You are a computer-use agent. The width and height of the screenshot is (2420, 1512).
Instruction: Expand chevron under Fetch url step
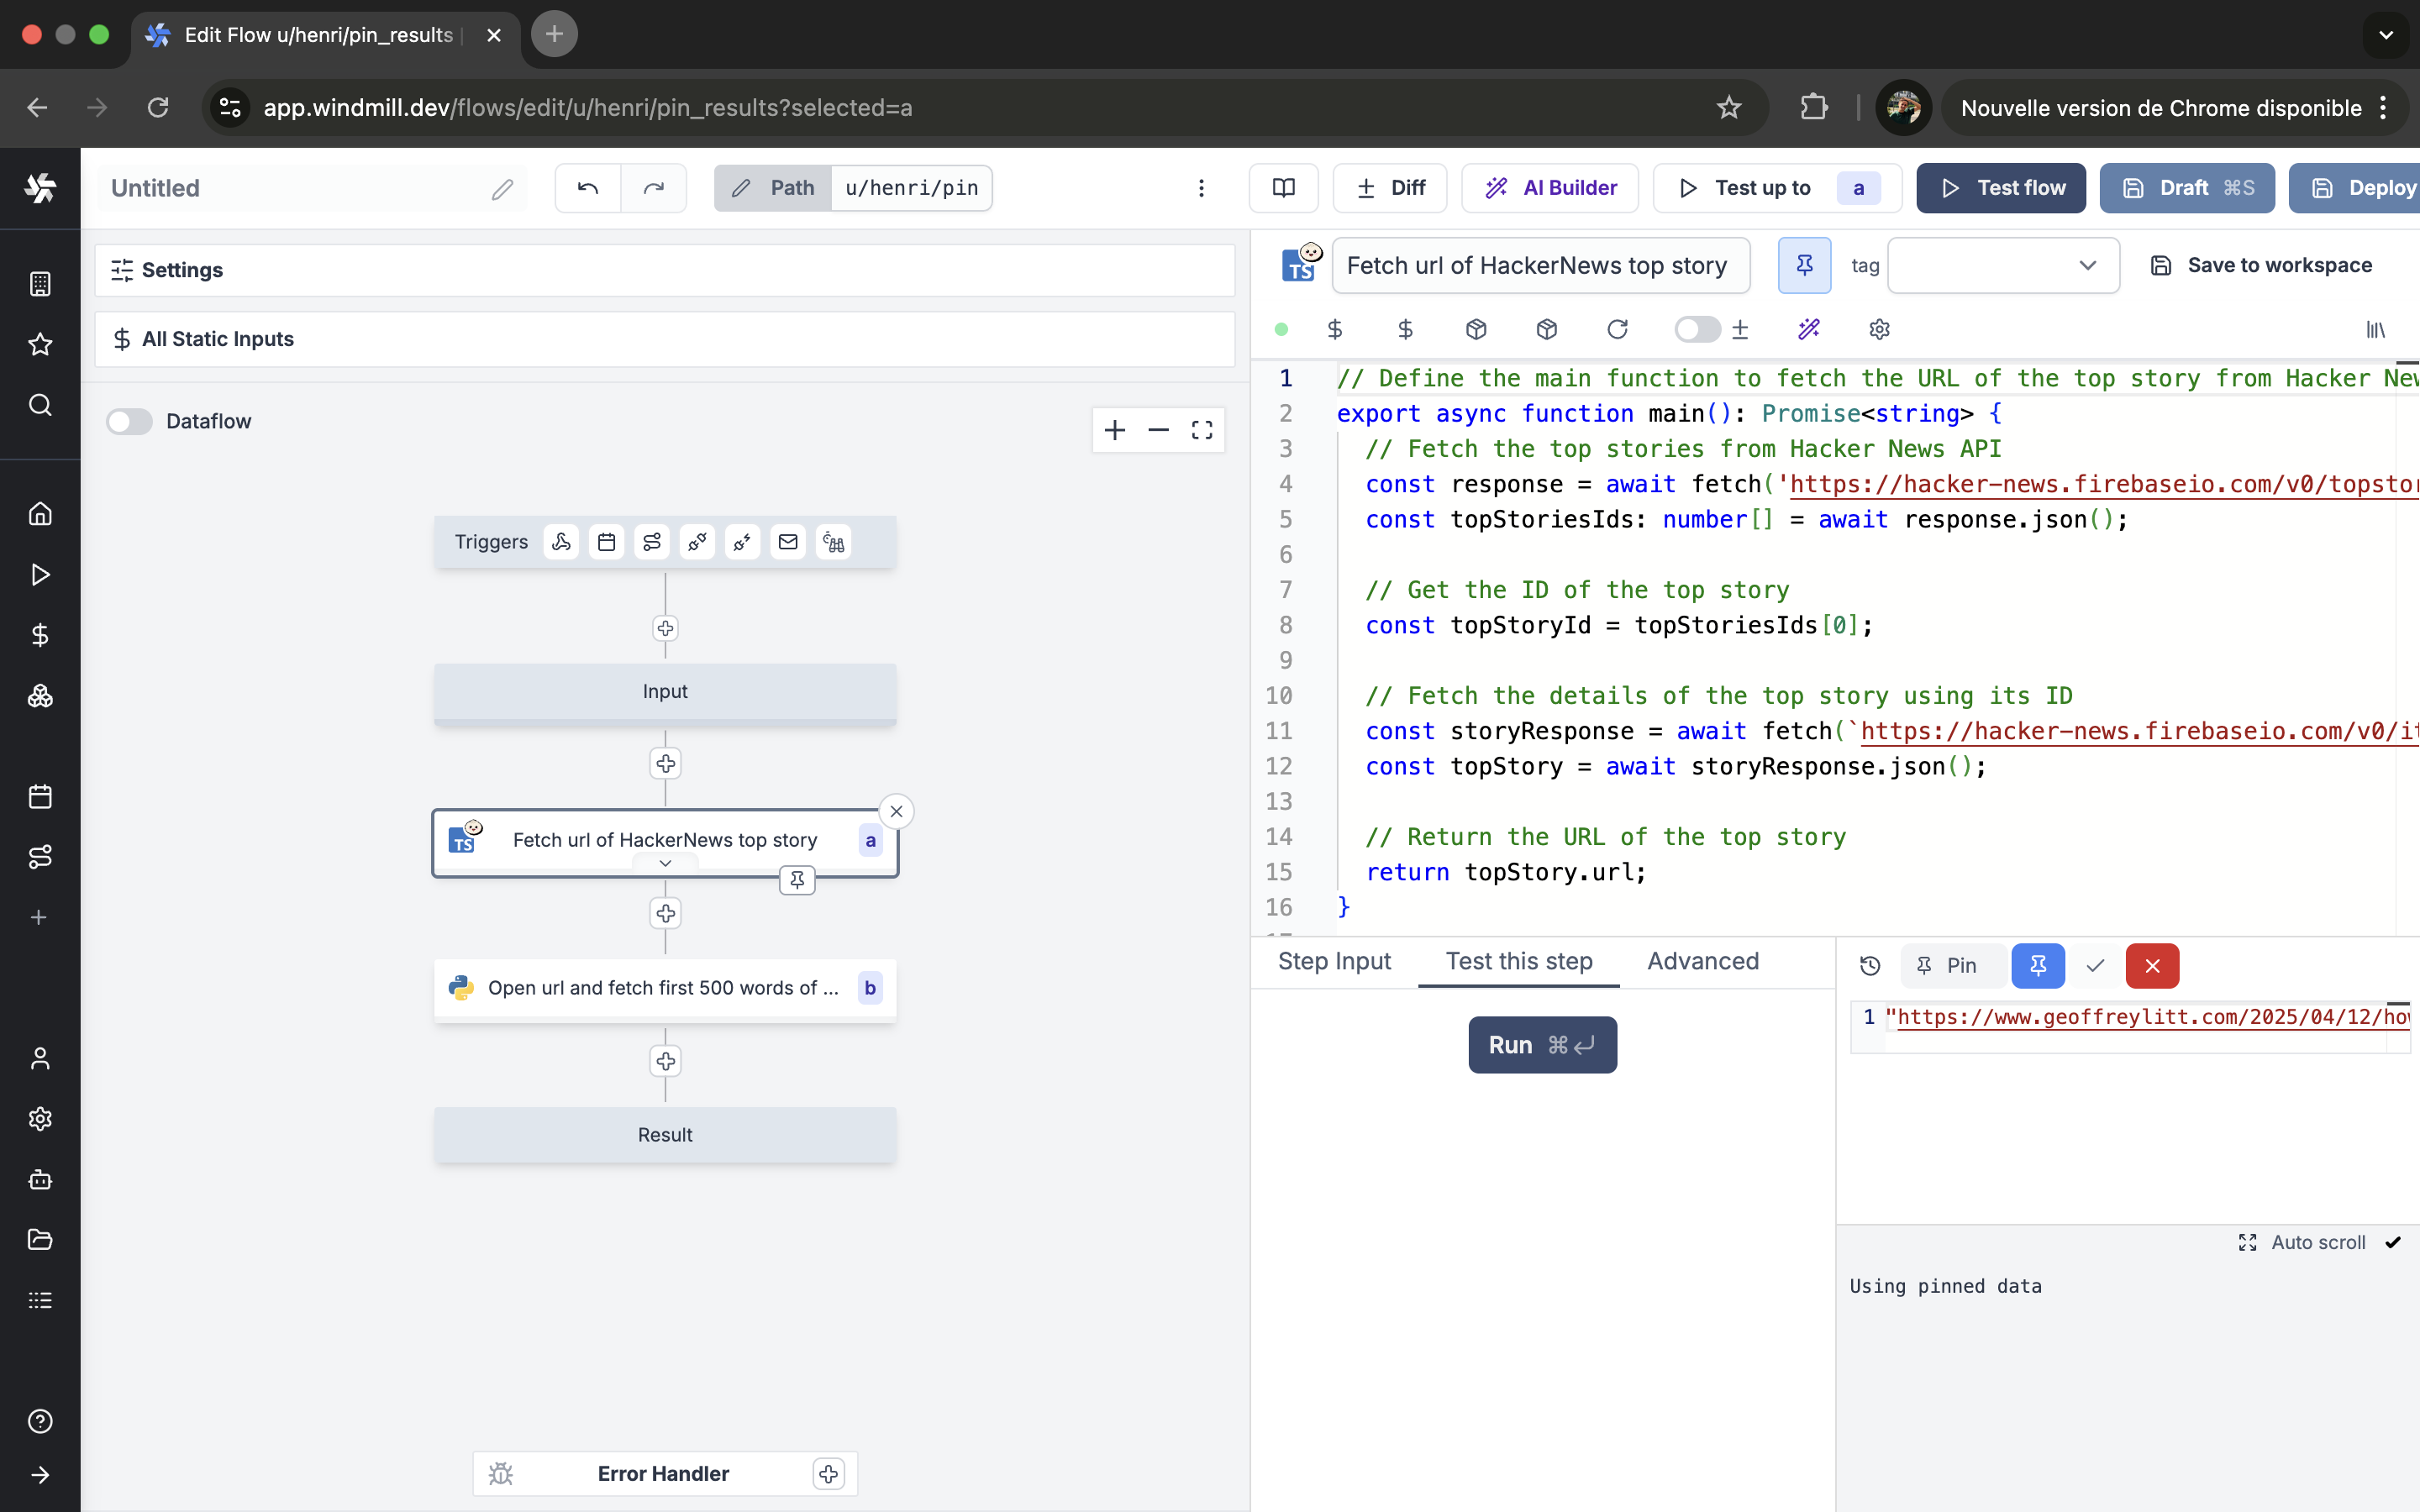(x=665, y=864)
